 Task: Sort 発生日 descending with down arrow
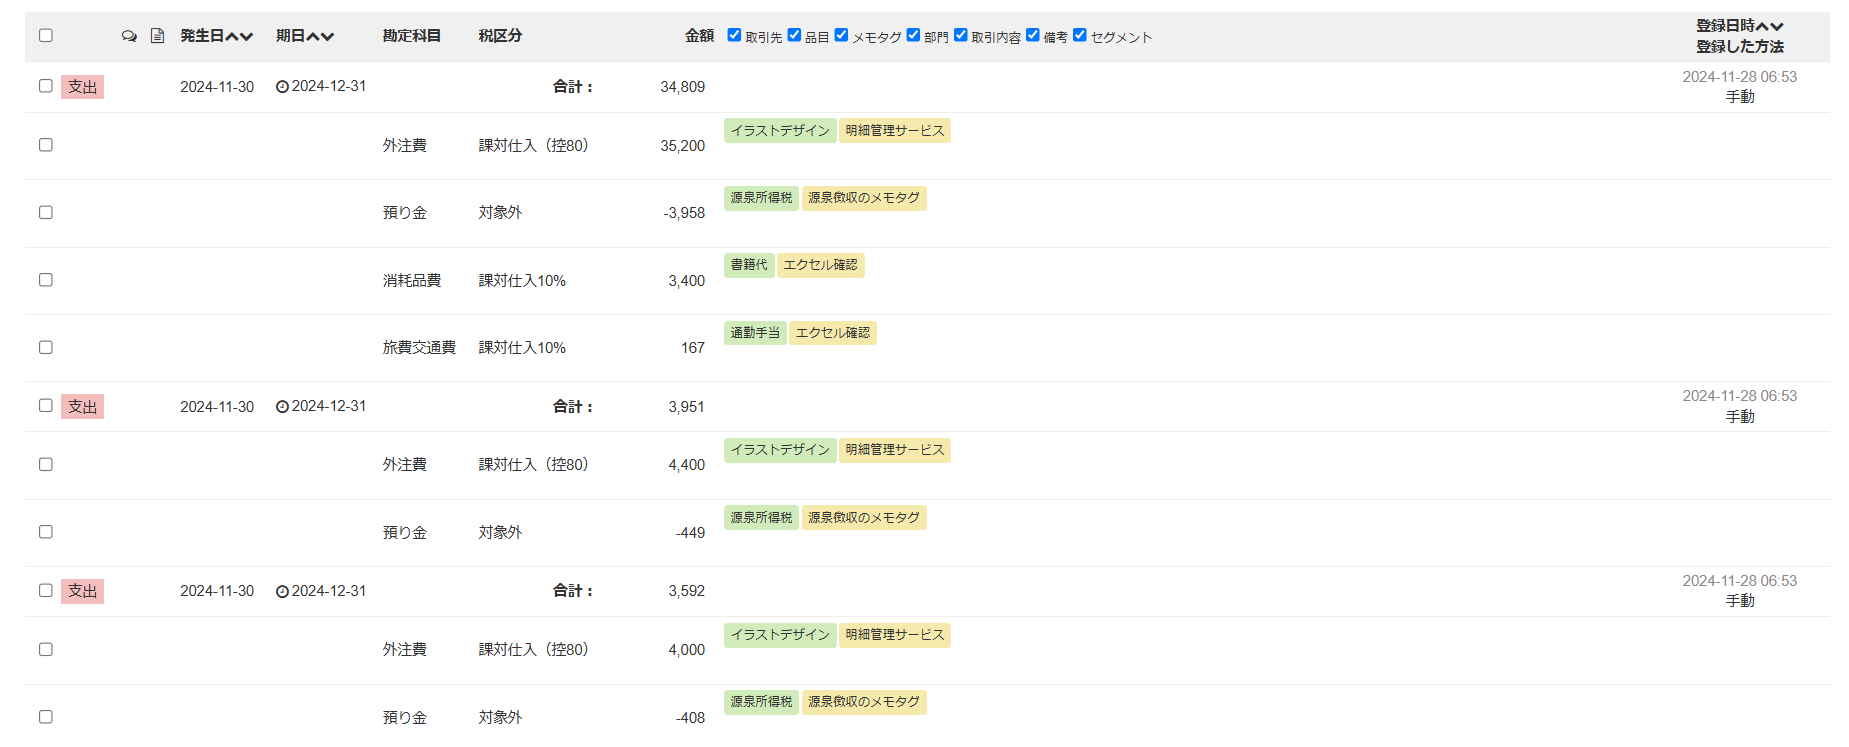[x=247, y=37]
